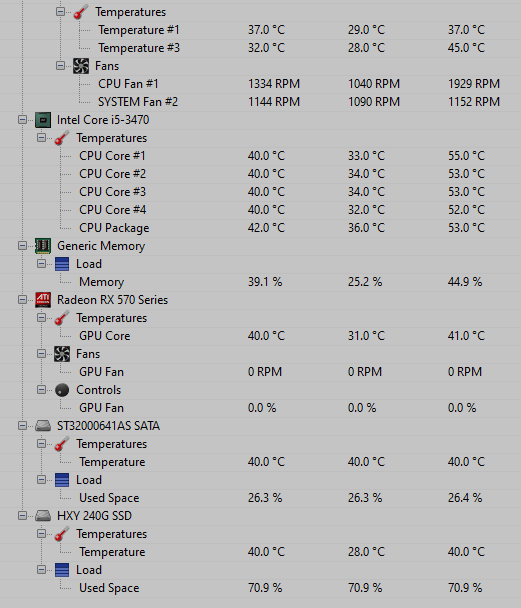521x608 pixels.
Task: Collapse the Intel Core i5-3470 node
Action: point(22,120)
